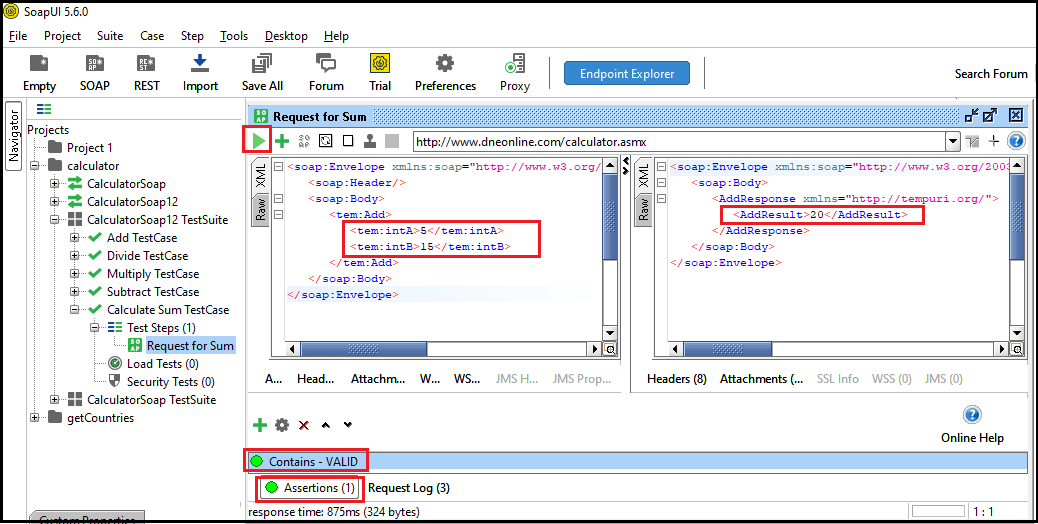Select Load Tests (0) item
This screenshot has height=524, width=1038.
point(163,363)
